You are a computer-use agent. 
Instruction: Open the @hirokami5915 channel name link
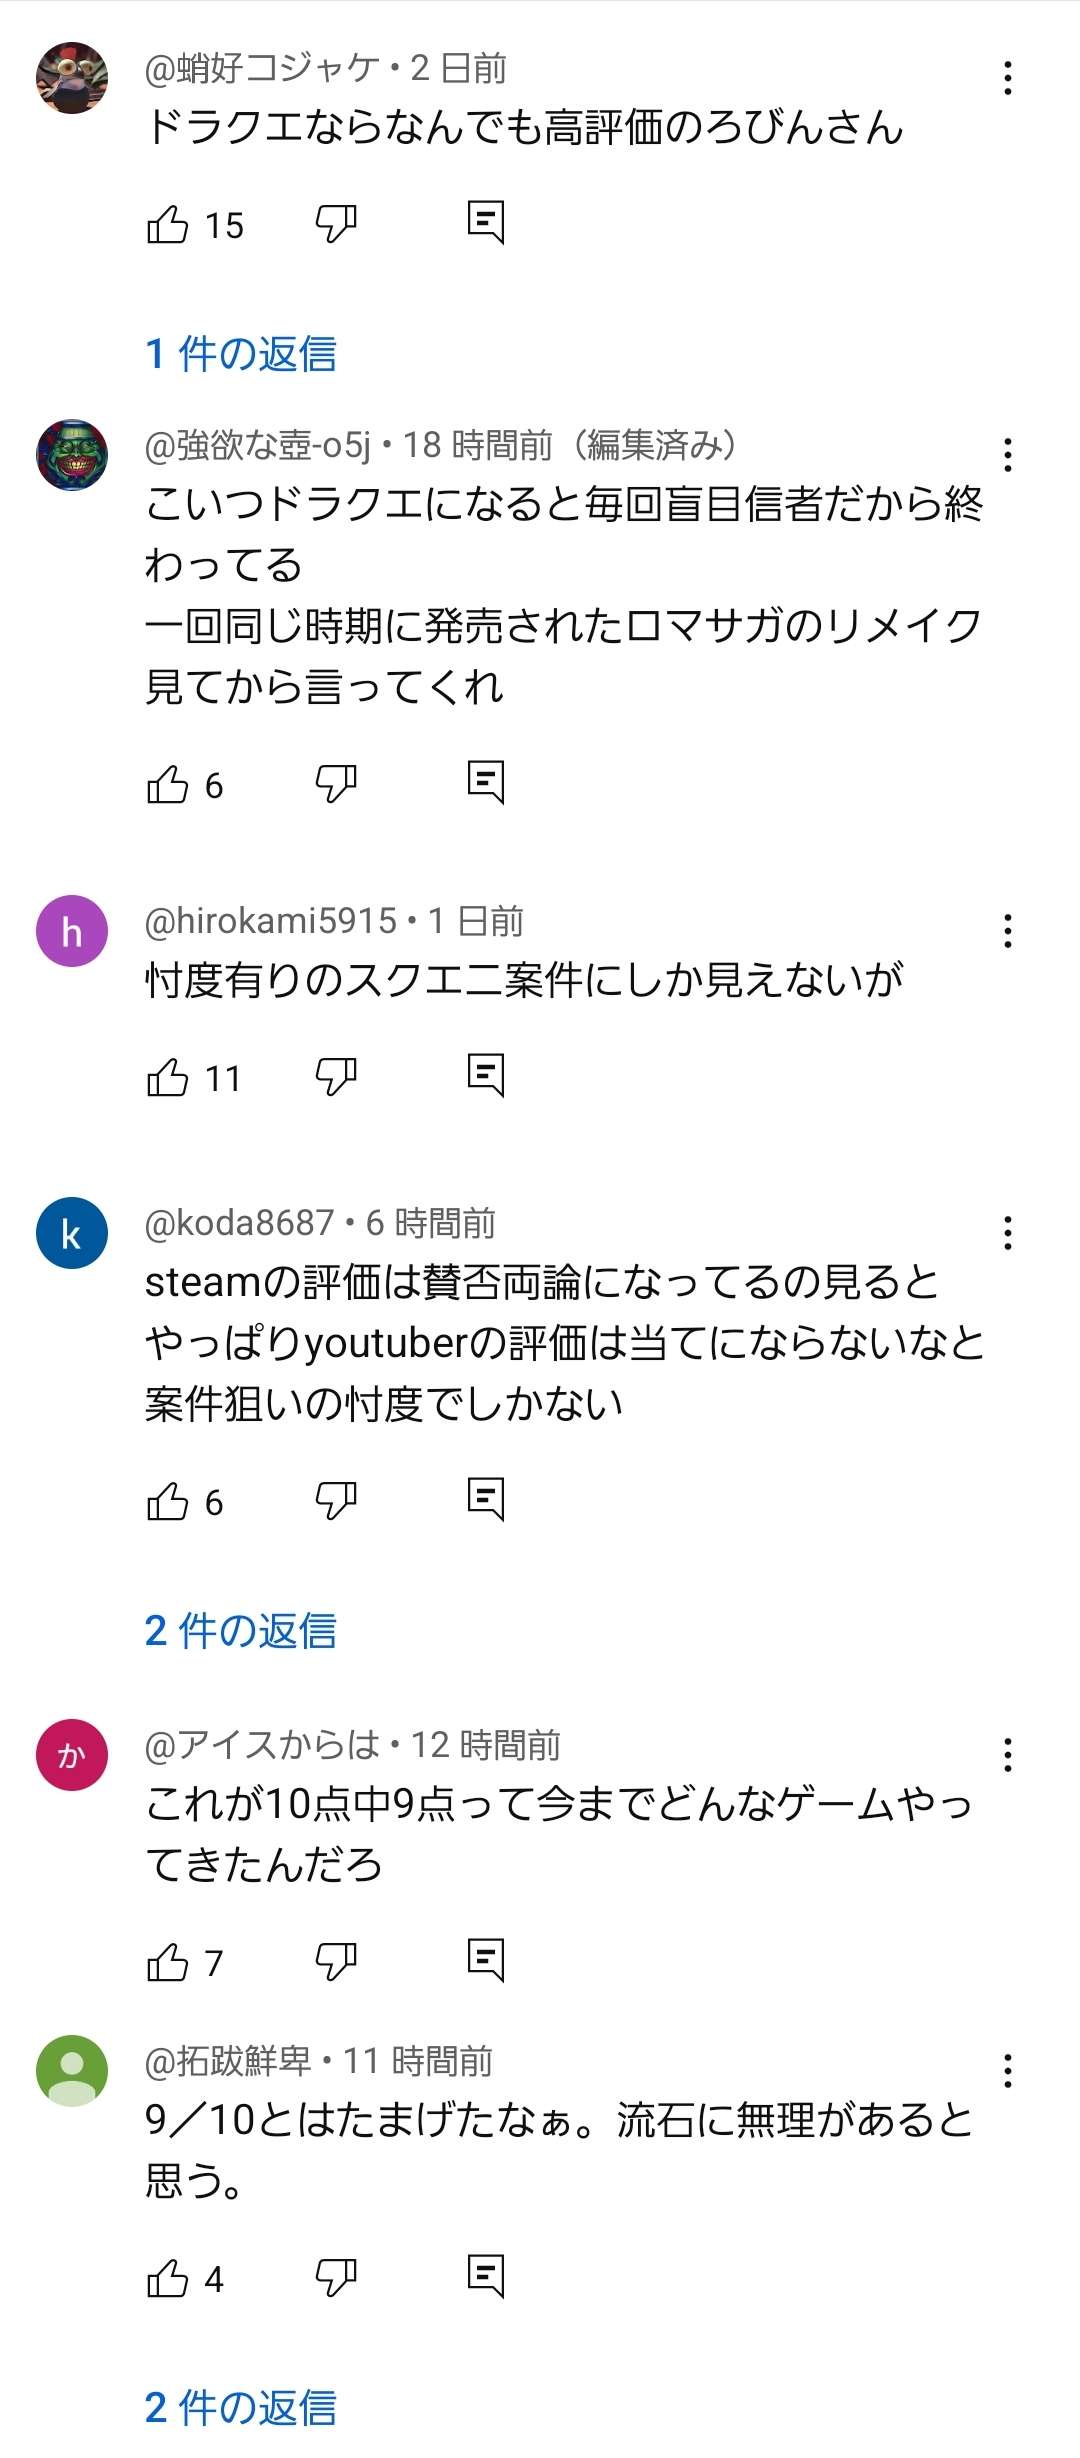[271, 921]
